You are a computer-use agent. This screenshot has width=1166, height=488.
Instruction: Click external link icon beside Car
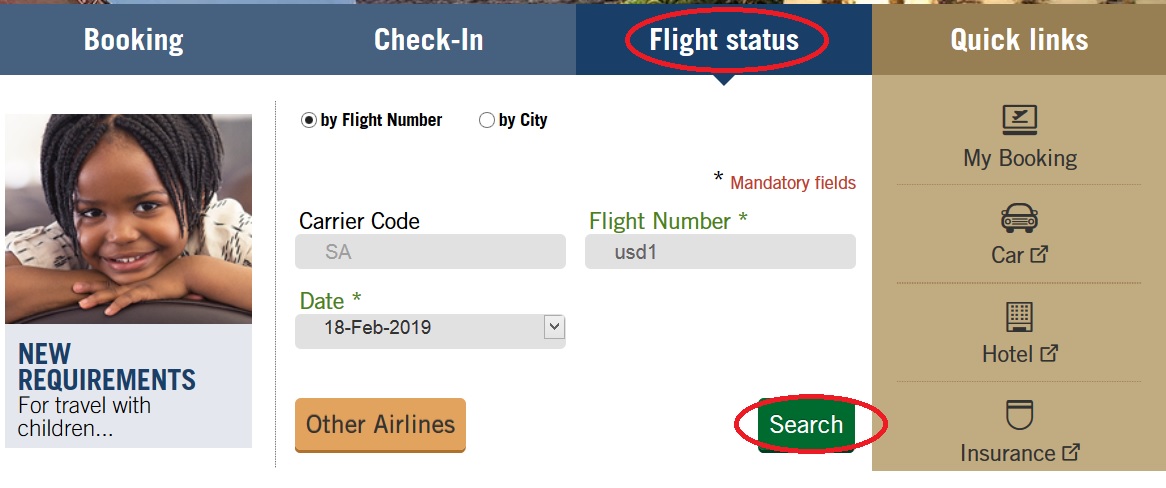pos(1039,255)
